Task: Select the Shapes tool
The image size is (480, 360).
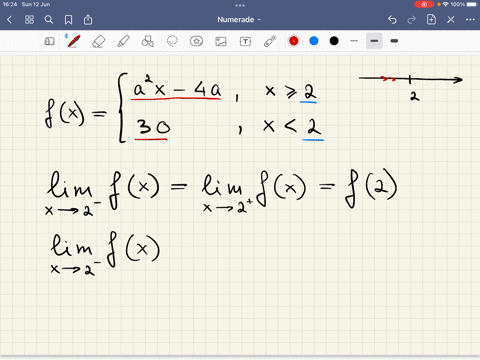Action: (x=148, y=41)
